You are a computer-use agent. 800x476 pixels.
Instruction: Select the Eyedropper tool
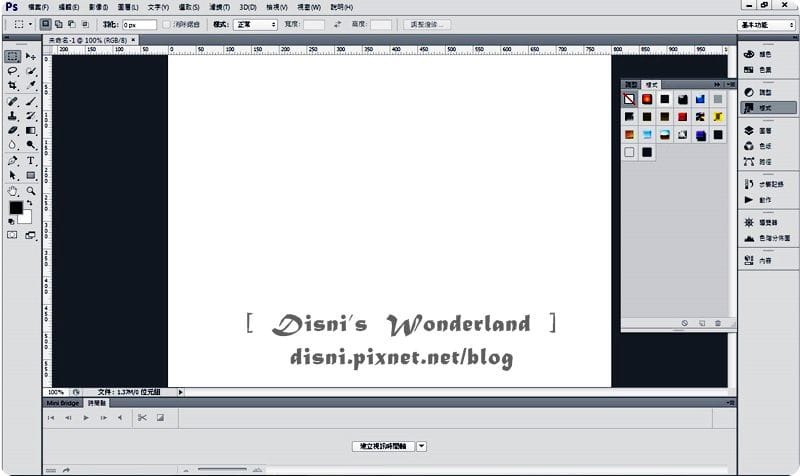pos(31,86)
